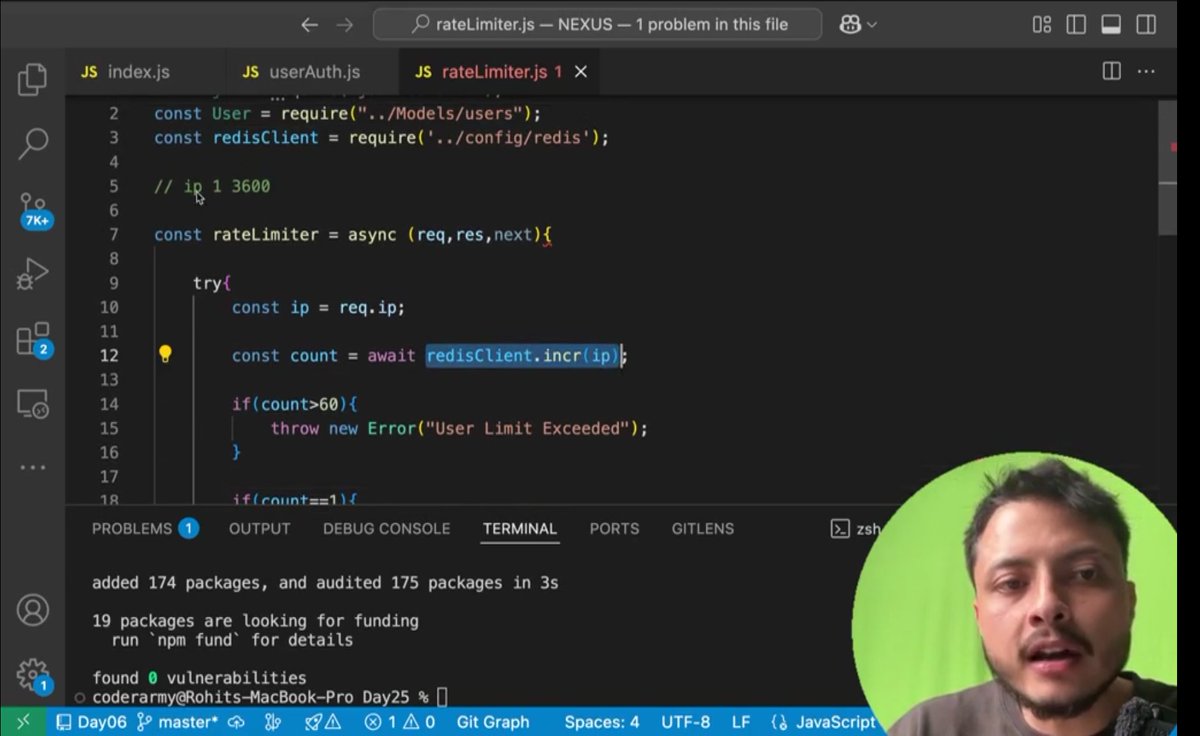Screen dimensions: 1200x736
Task: Open the DEBUG CONSOLE panel tab
Action: 386,528
